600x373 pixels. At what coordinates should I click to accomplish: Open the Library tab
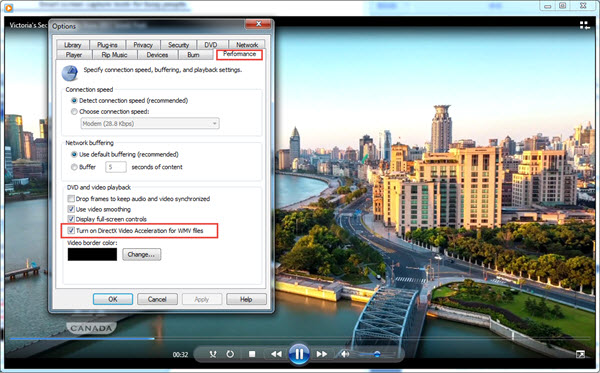click(73, 45)
